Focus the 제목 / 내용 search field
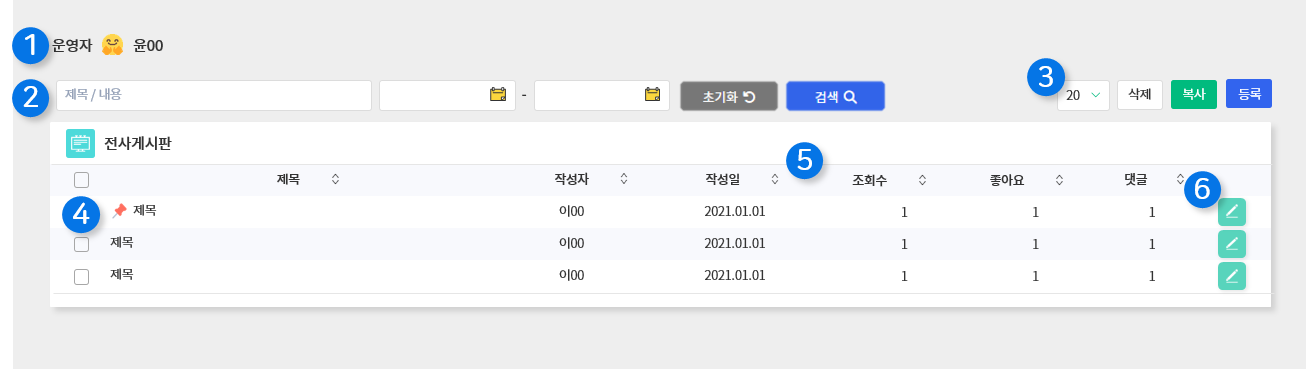 point(214,95)
